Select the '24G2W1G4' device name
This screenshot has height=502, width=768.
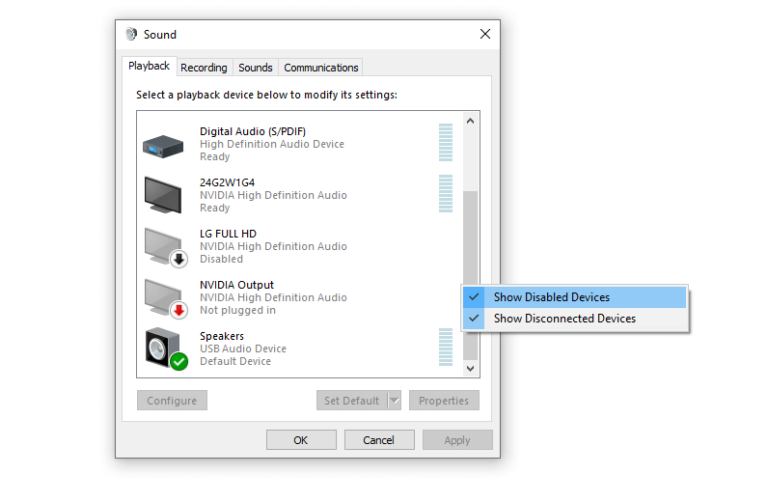227,183
